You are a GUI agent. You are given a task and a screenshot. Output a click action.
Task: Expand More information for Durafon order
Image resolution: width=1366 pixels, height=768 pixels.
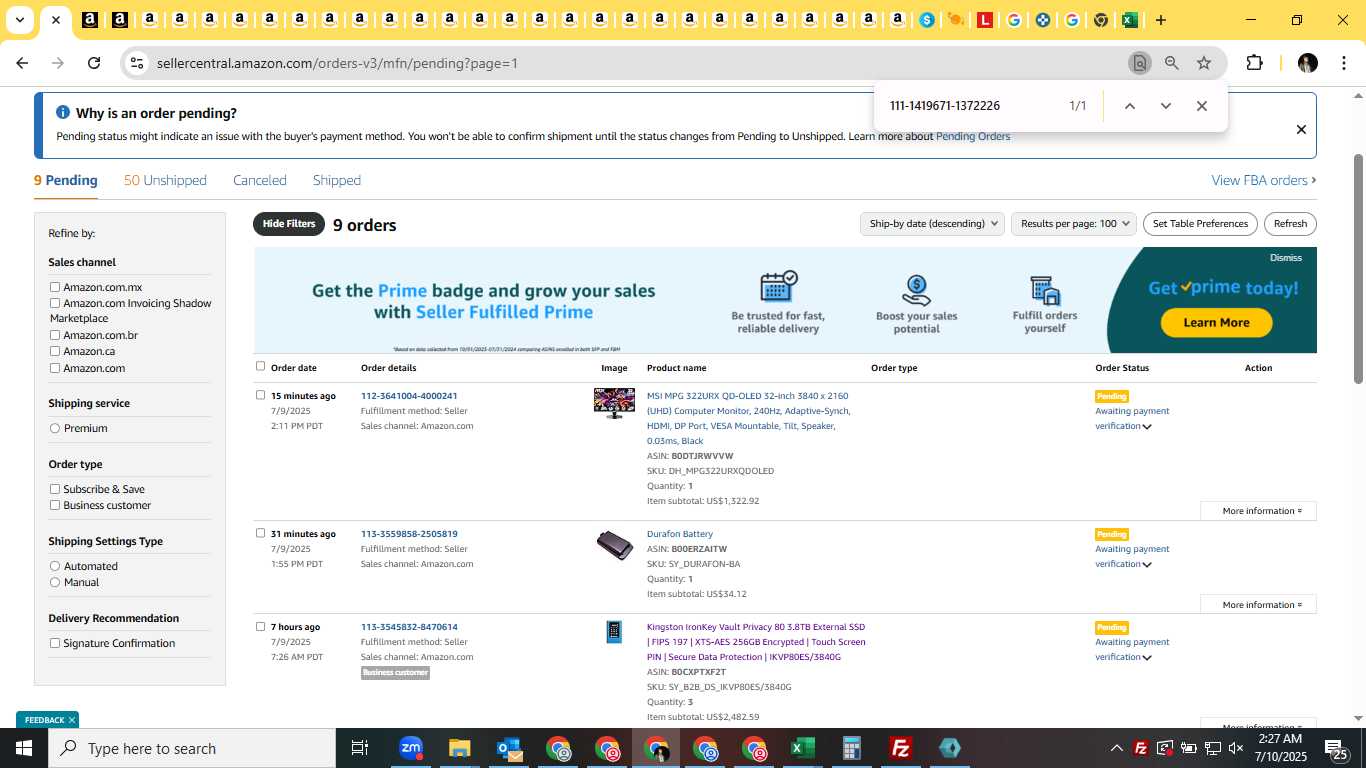(x=1258, y=605)
